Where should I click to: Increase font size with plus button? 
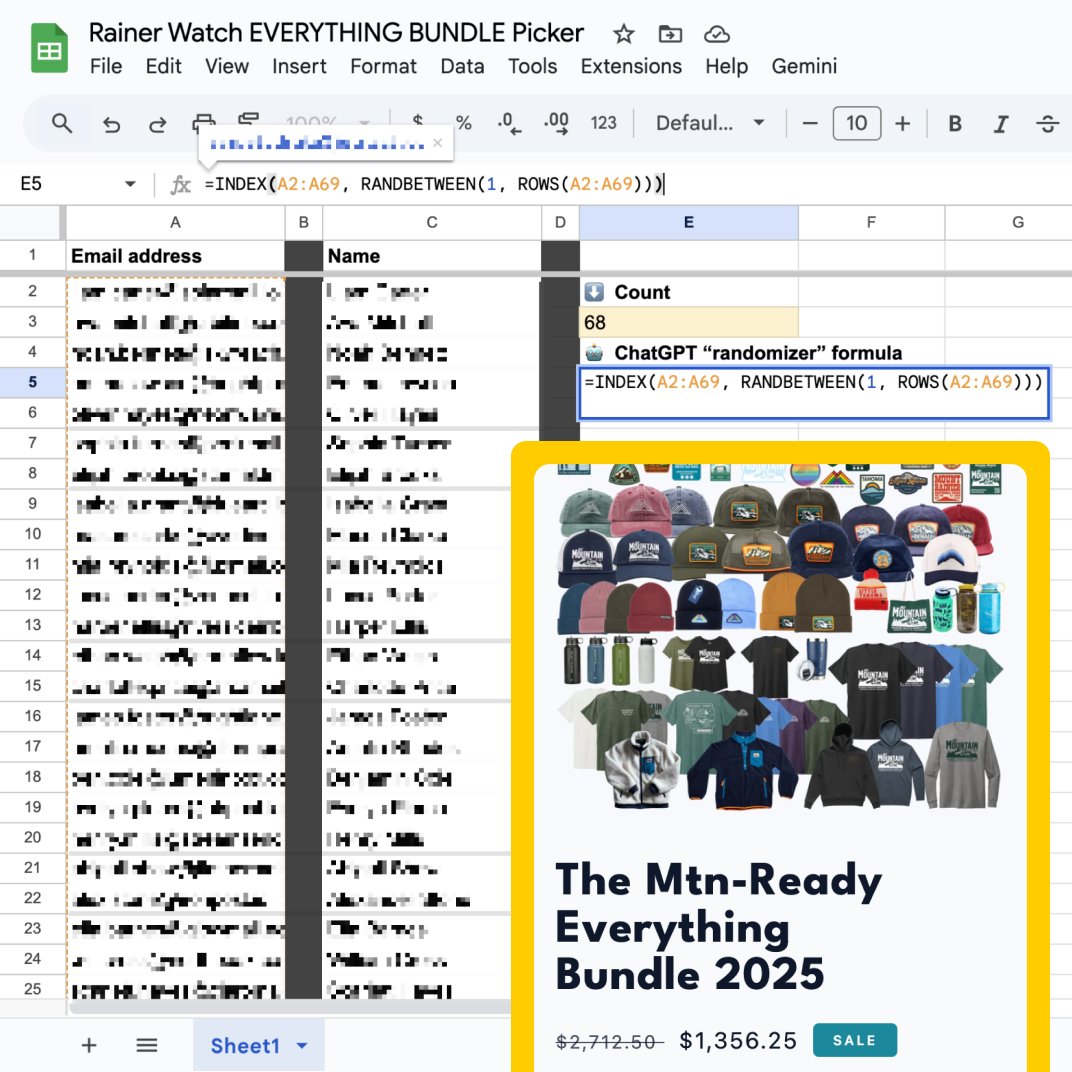[902, 123]
